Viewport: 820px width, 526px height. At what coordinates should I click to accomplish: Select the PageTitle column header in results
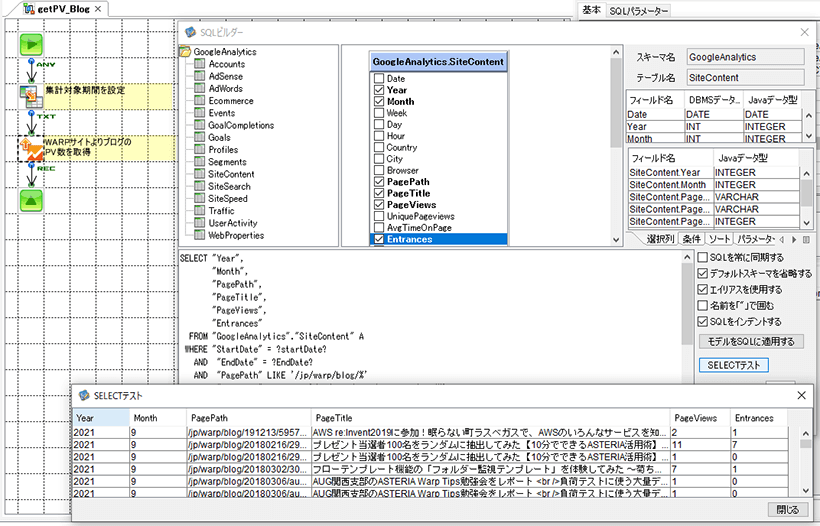491,418
